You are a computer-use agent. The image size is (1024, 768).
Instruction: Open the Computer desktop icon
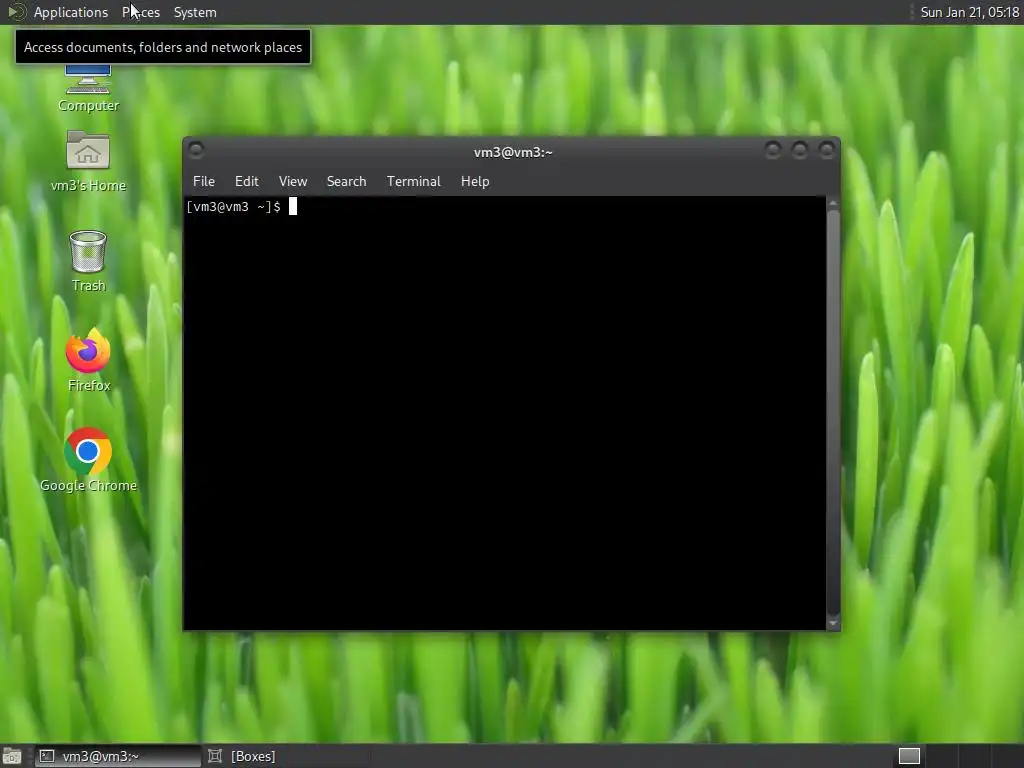pyautogui.click(x=88, y=88)
